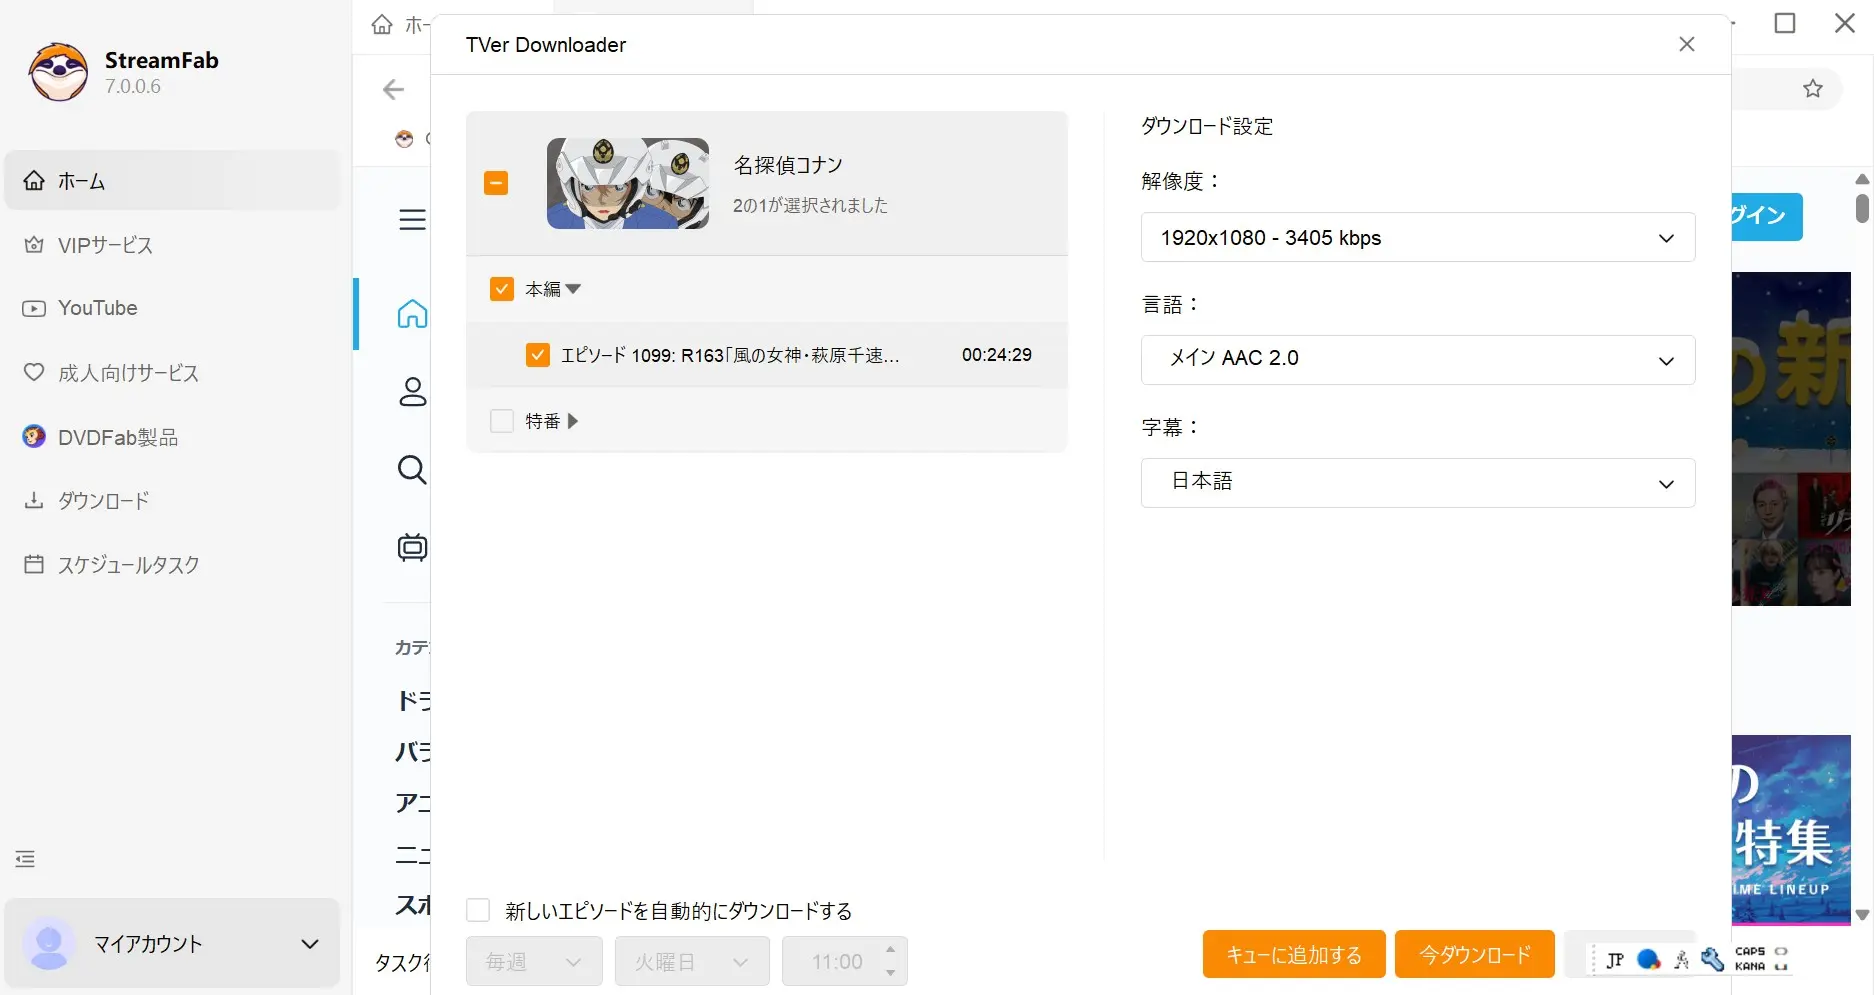Screen dimensions: 1874x995
Task: Click the JP input language indicator
Action: [1614, 960]
